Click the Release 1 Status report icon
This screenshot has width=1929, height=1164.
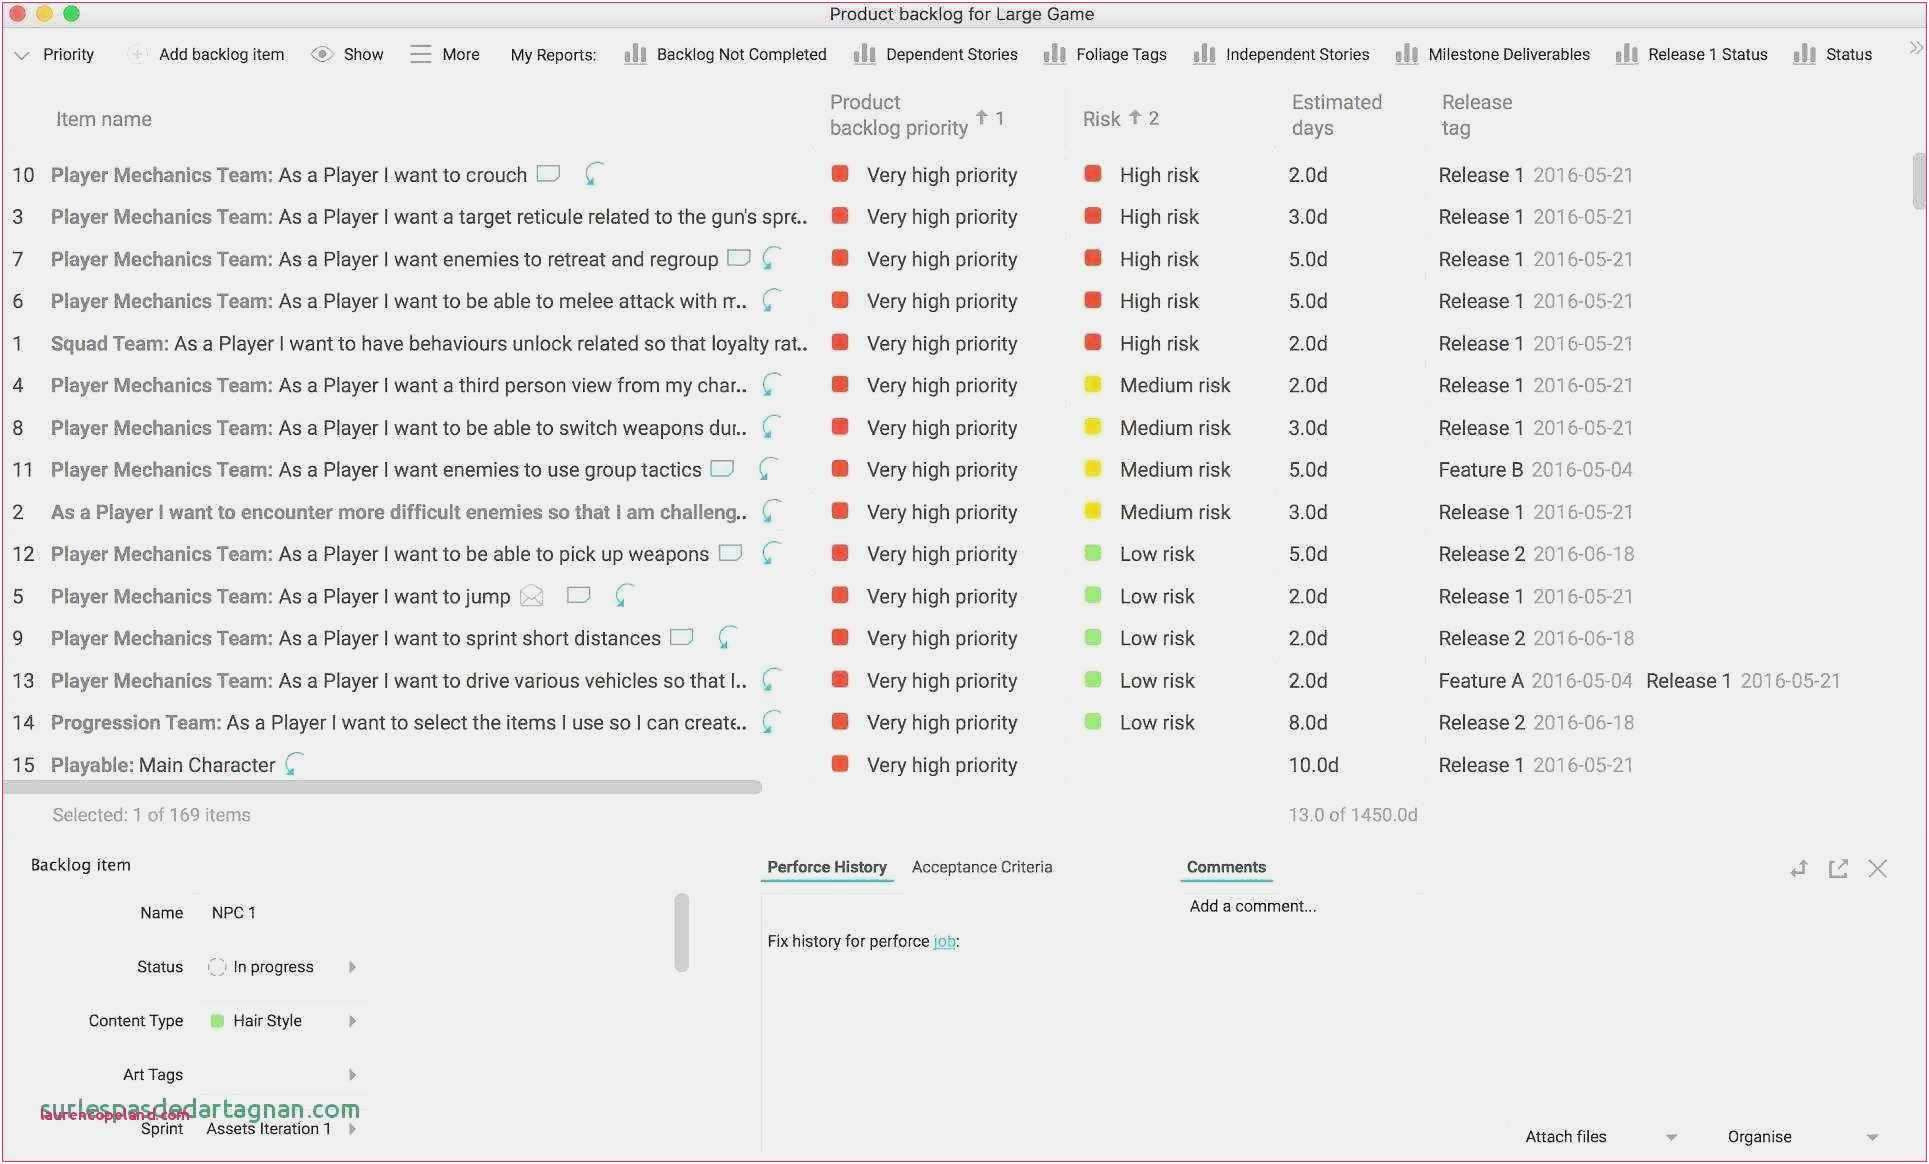(x=1627, y=54)
